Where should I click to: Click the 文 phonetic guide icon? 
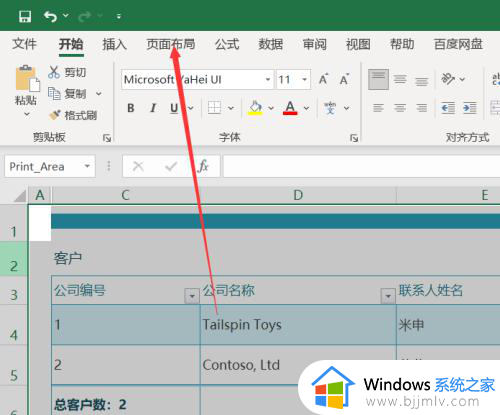(x=330, y=108)
